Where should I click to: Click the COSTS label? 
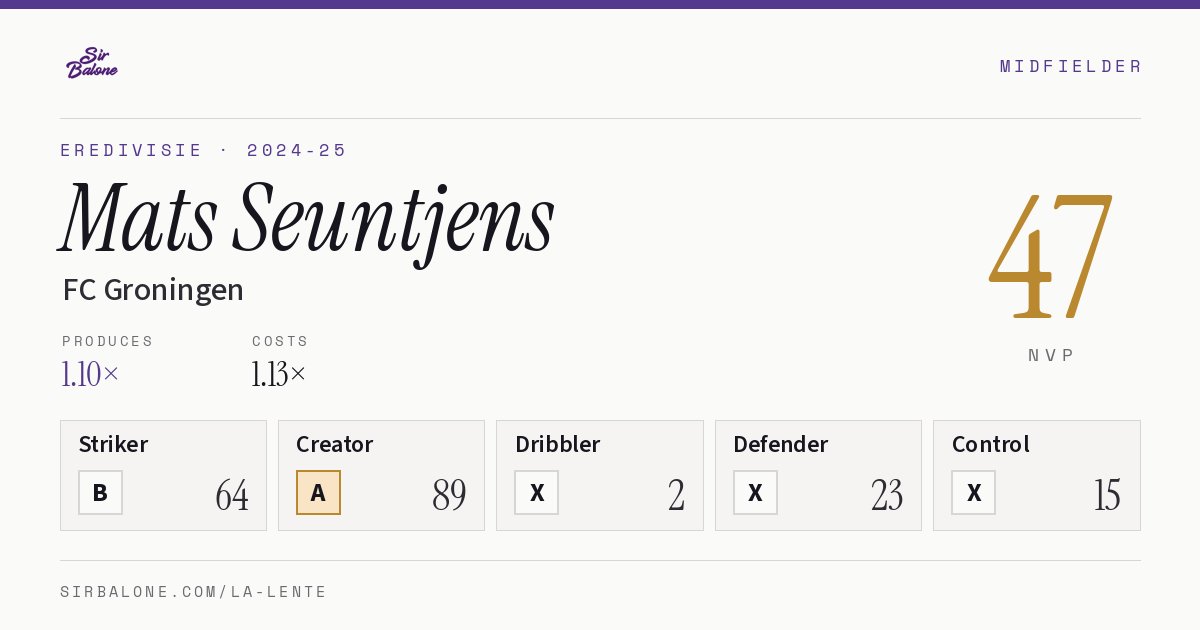coord(281,341)
